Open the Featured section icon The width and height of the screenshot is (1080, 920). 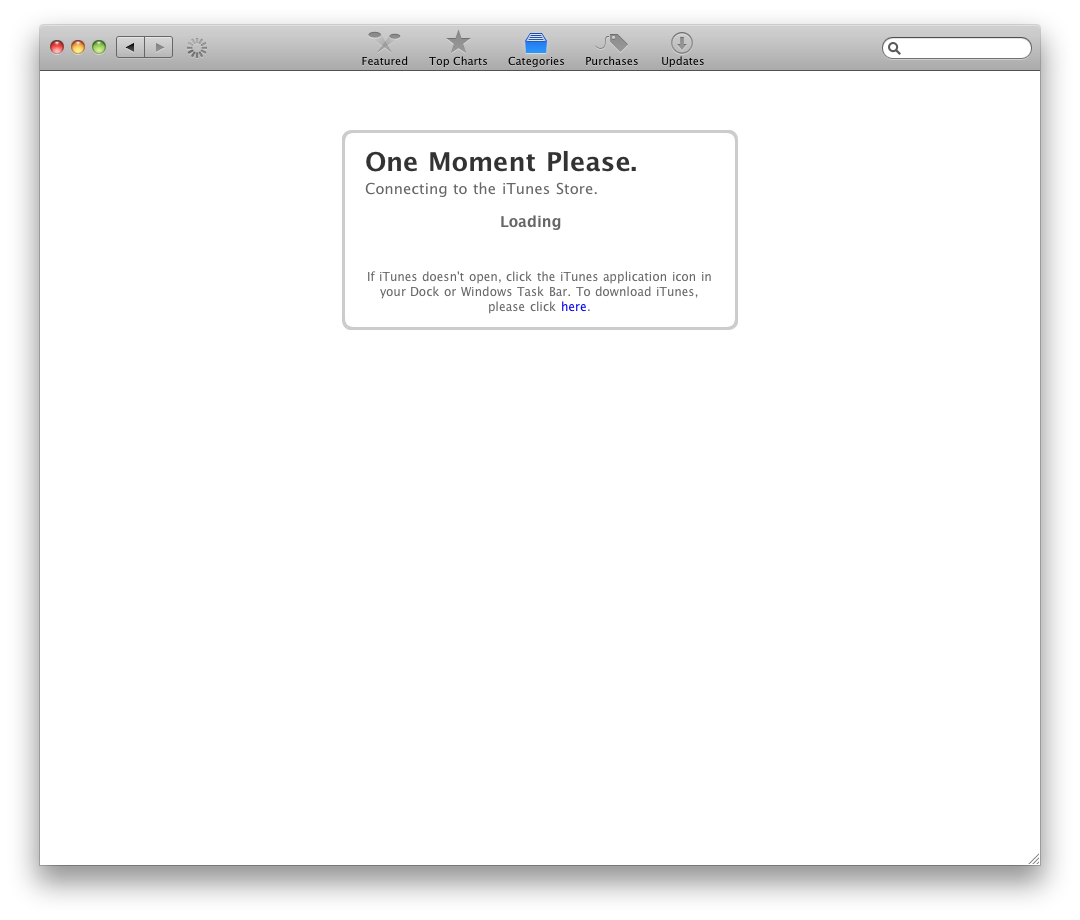pyautogui.click(x=384, y=42)
